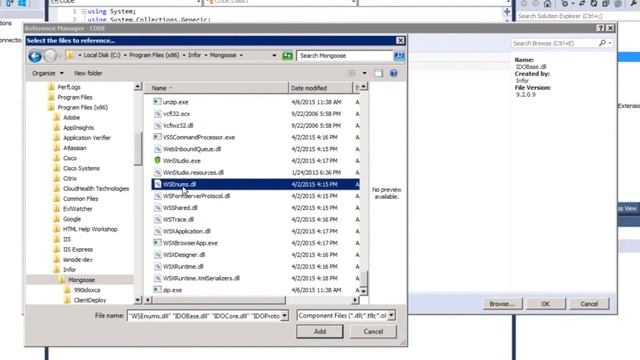Image resolution: width=640 pixels, height=360 pixels.
Task: Open the blue help icon in file dialog
Action: point(393,73)
